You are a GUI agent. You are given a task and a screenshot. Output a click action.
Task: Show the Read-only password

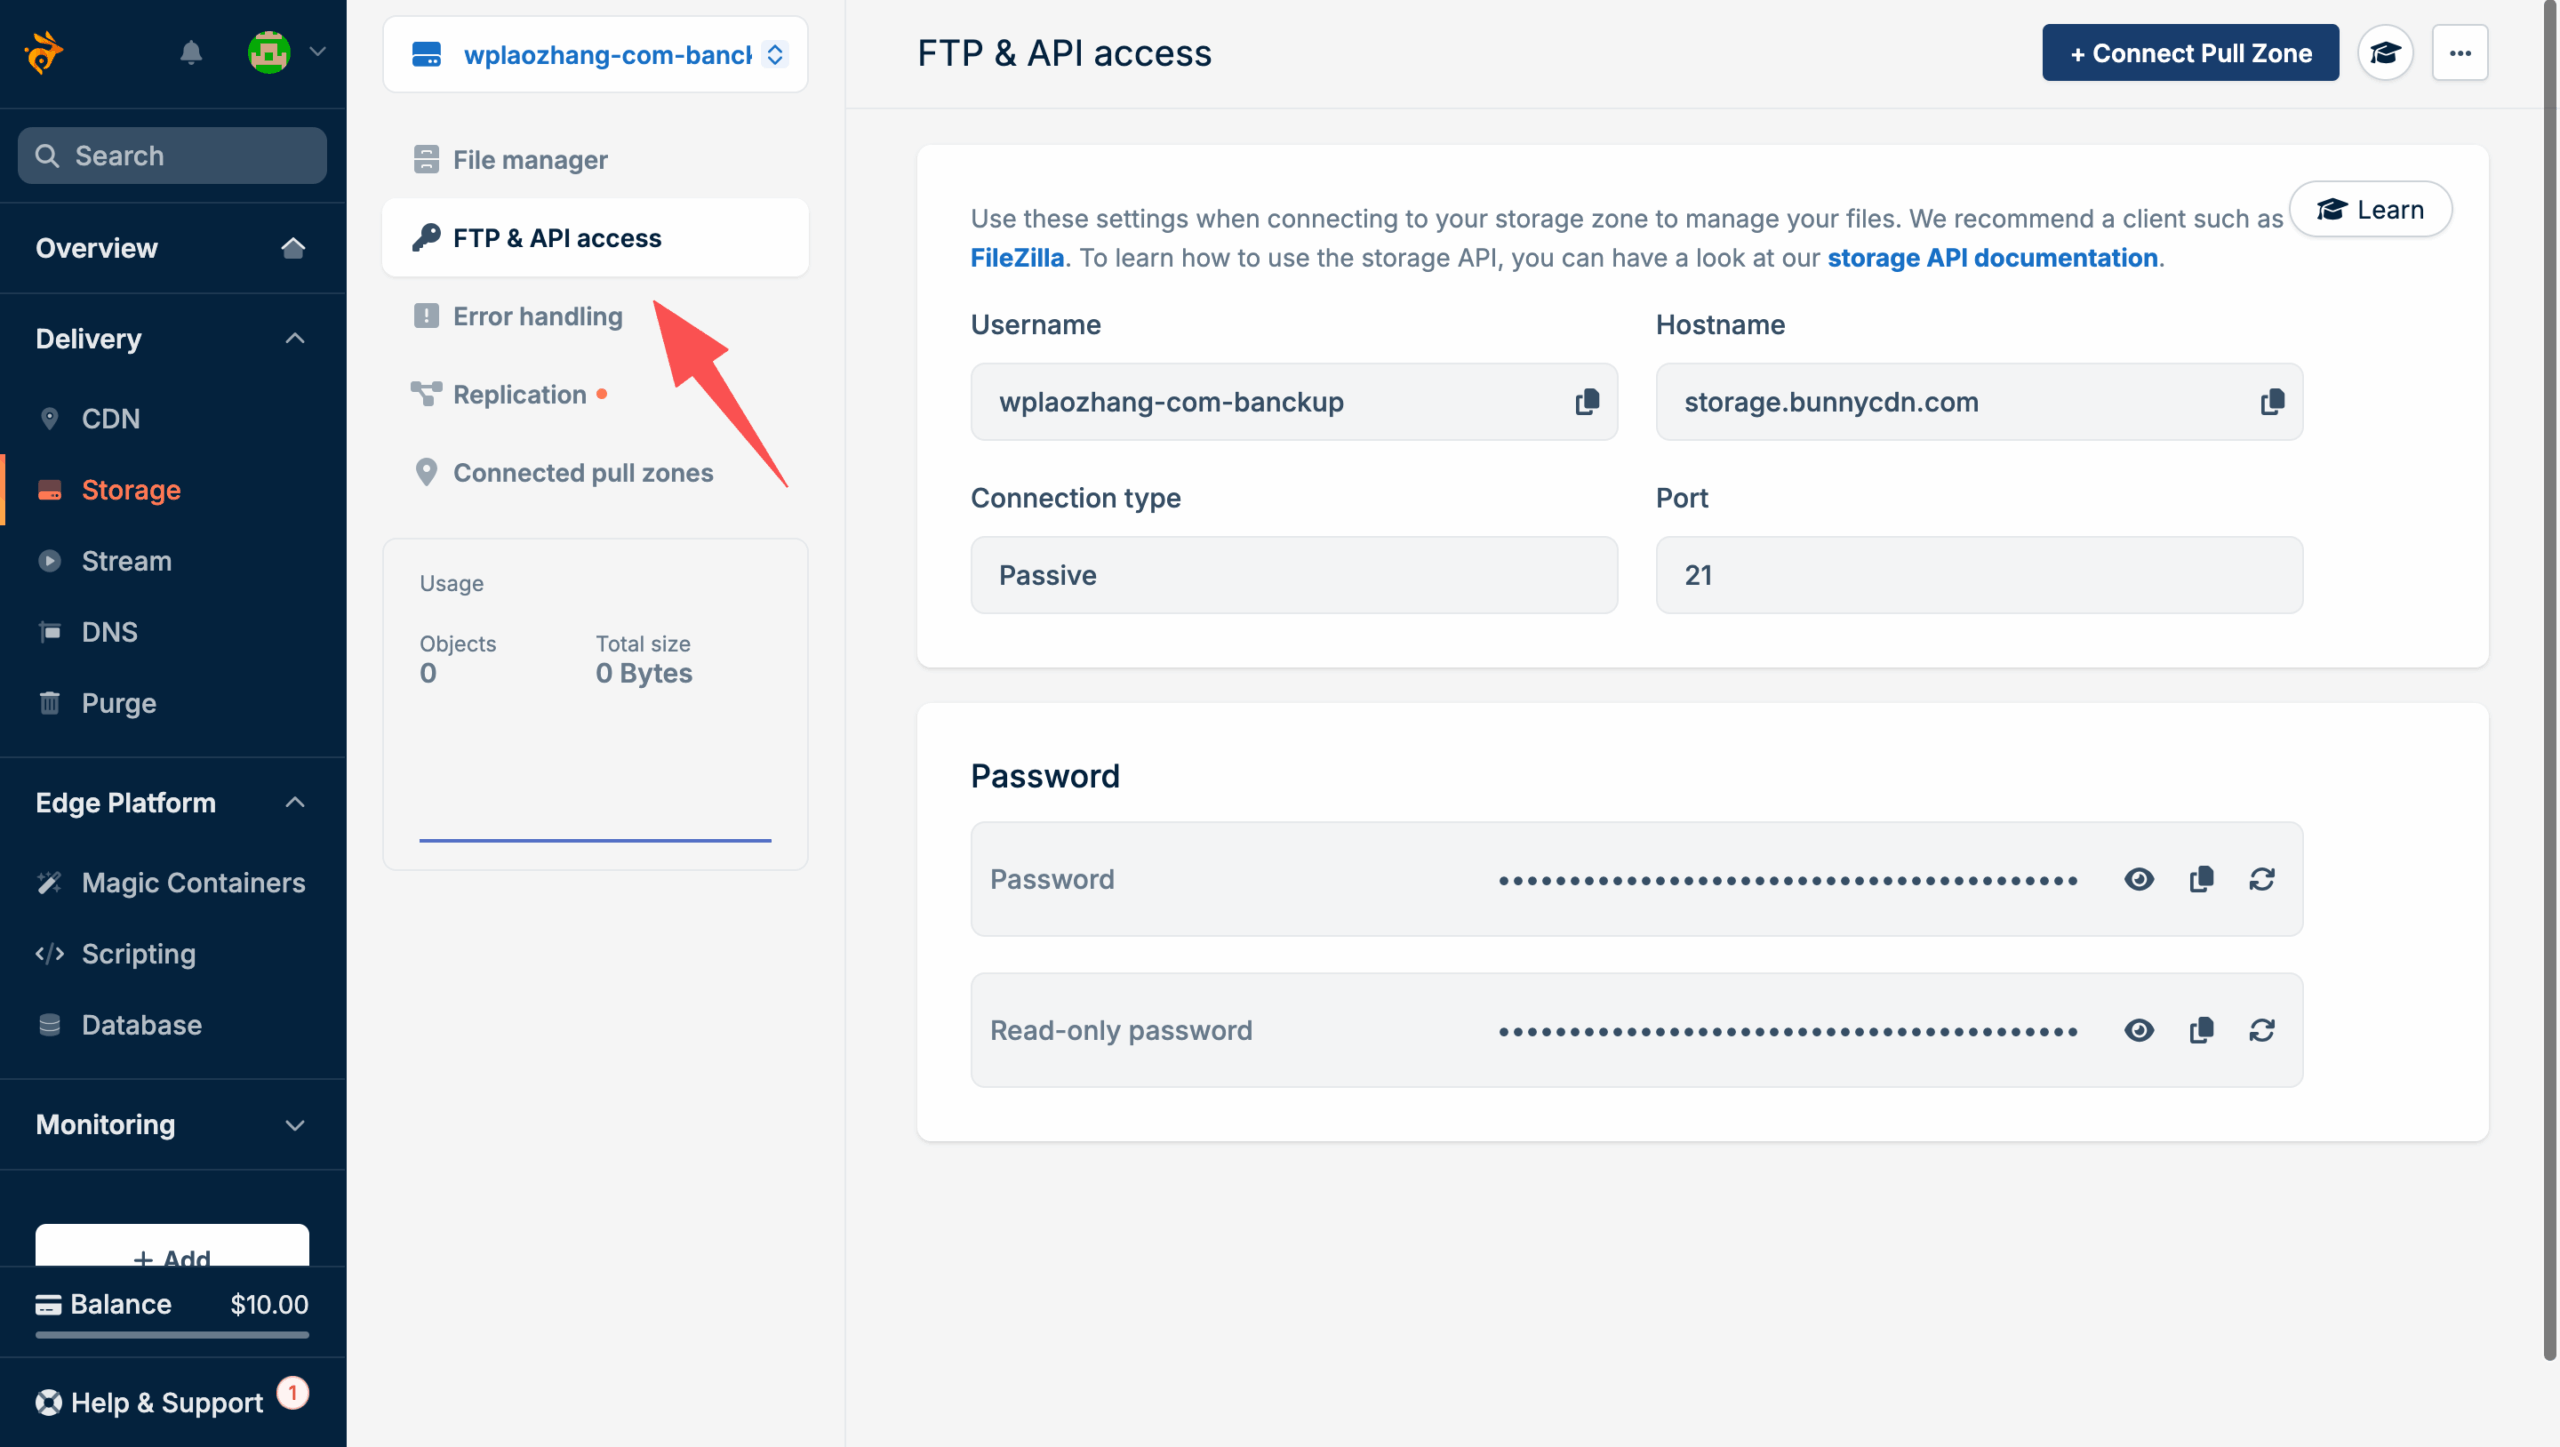tap(2139, 1030)
